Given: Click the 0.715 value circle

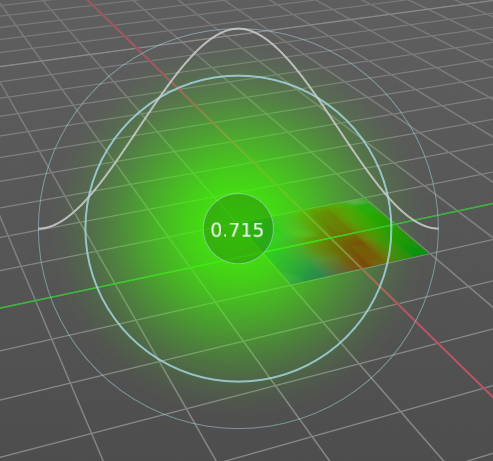Looking at the screenshot, I should [x=238, y=229].
